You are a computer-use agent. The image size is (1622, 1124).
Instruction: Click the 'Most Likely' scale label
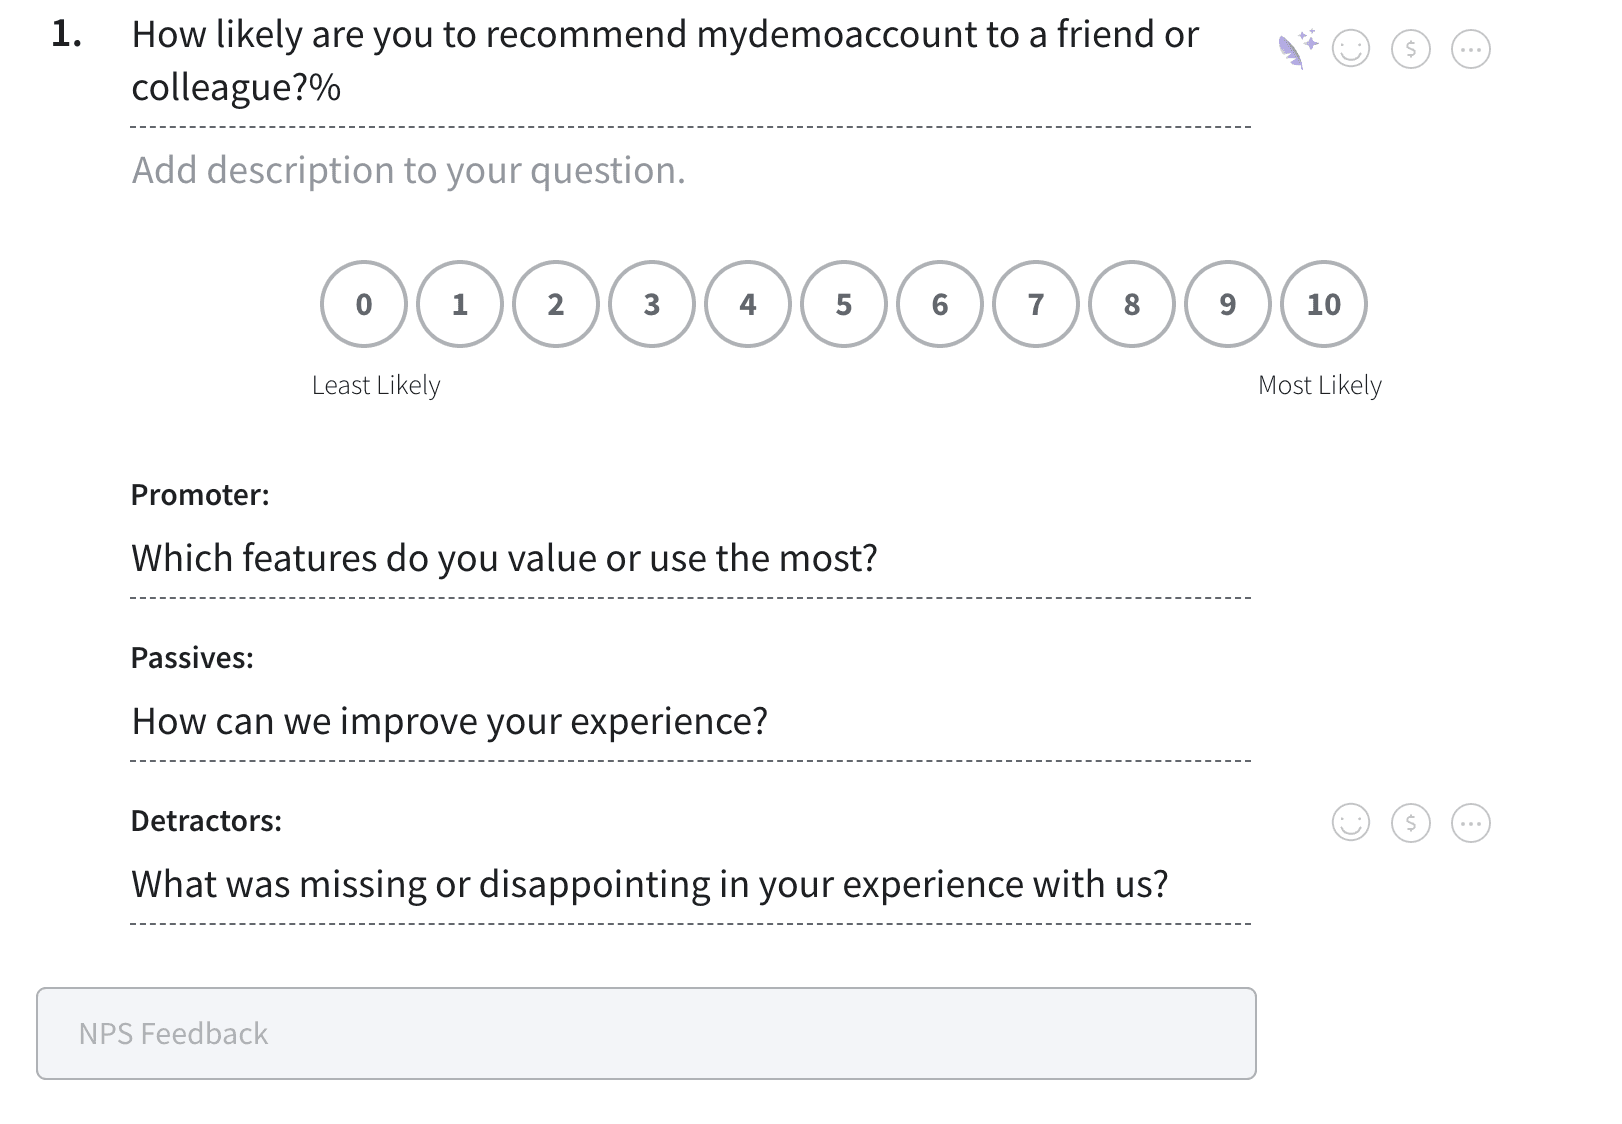pyautogui.click(x=1319, y=385)
